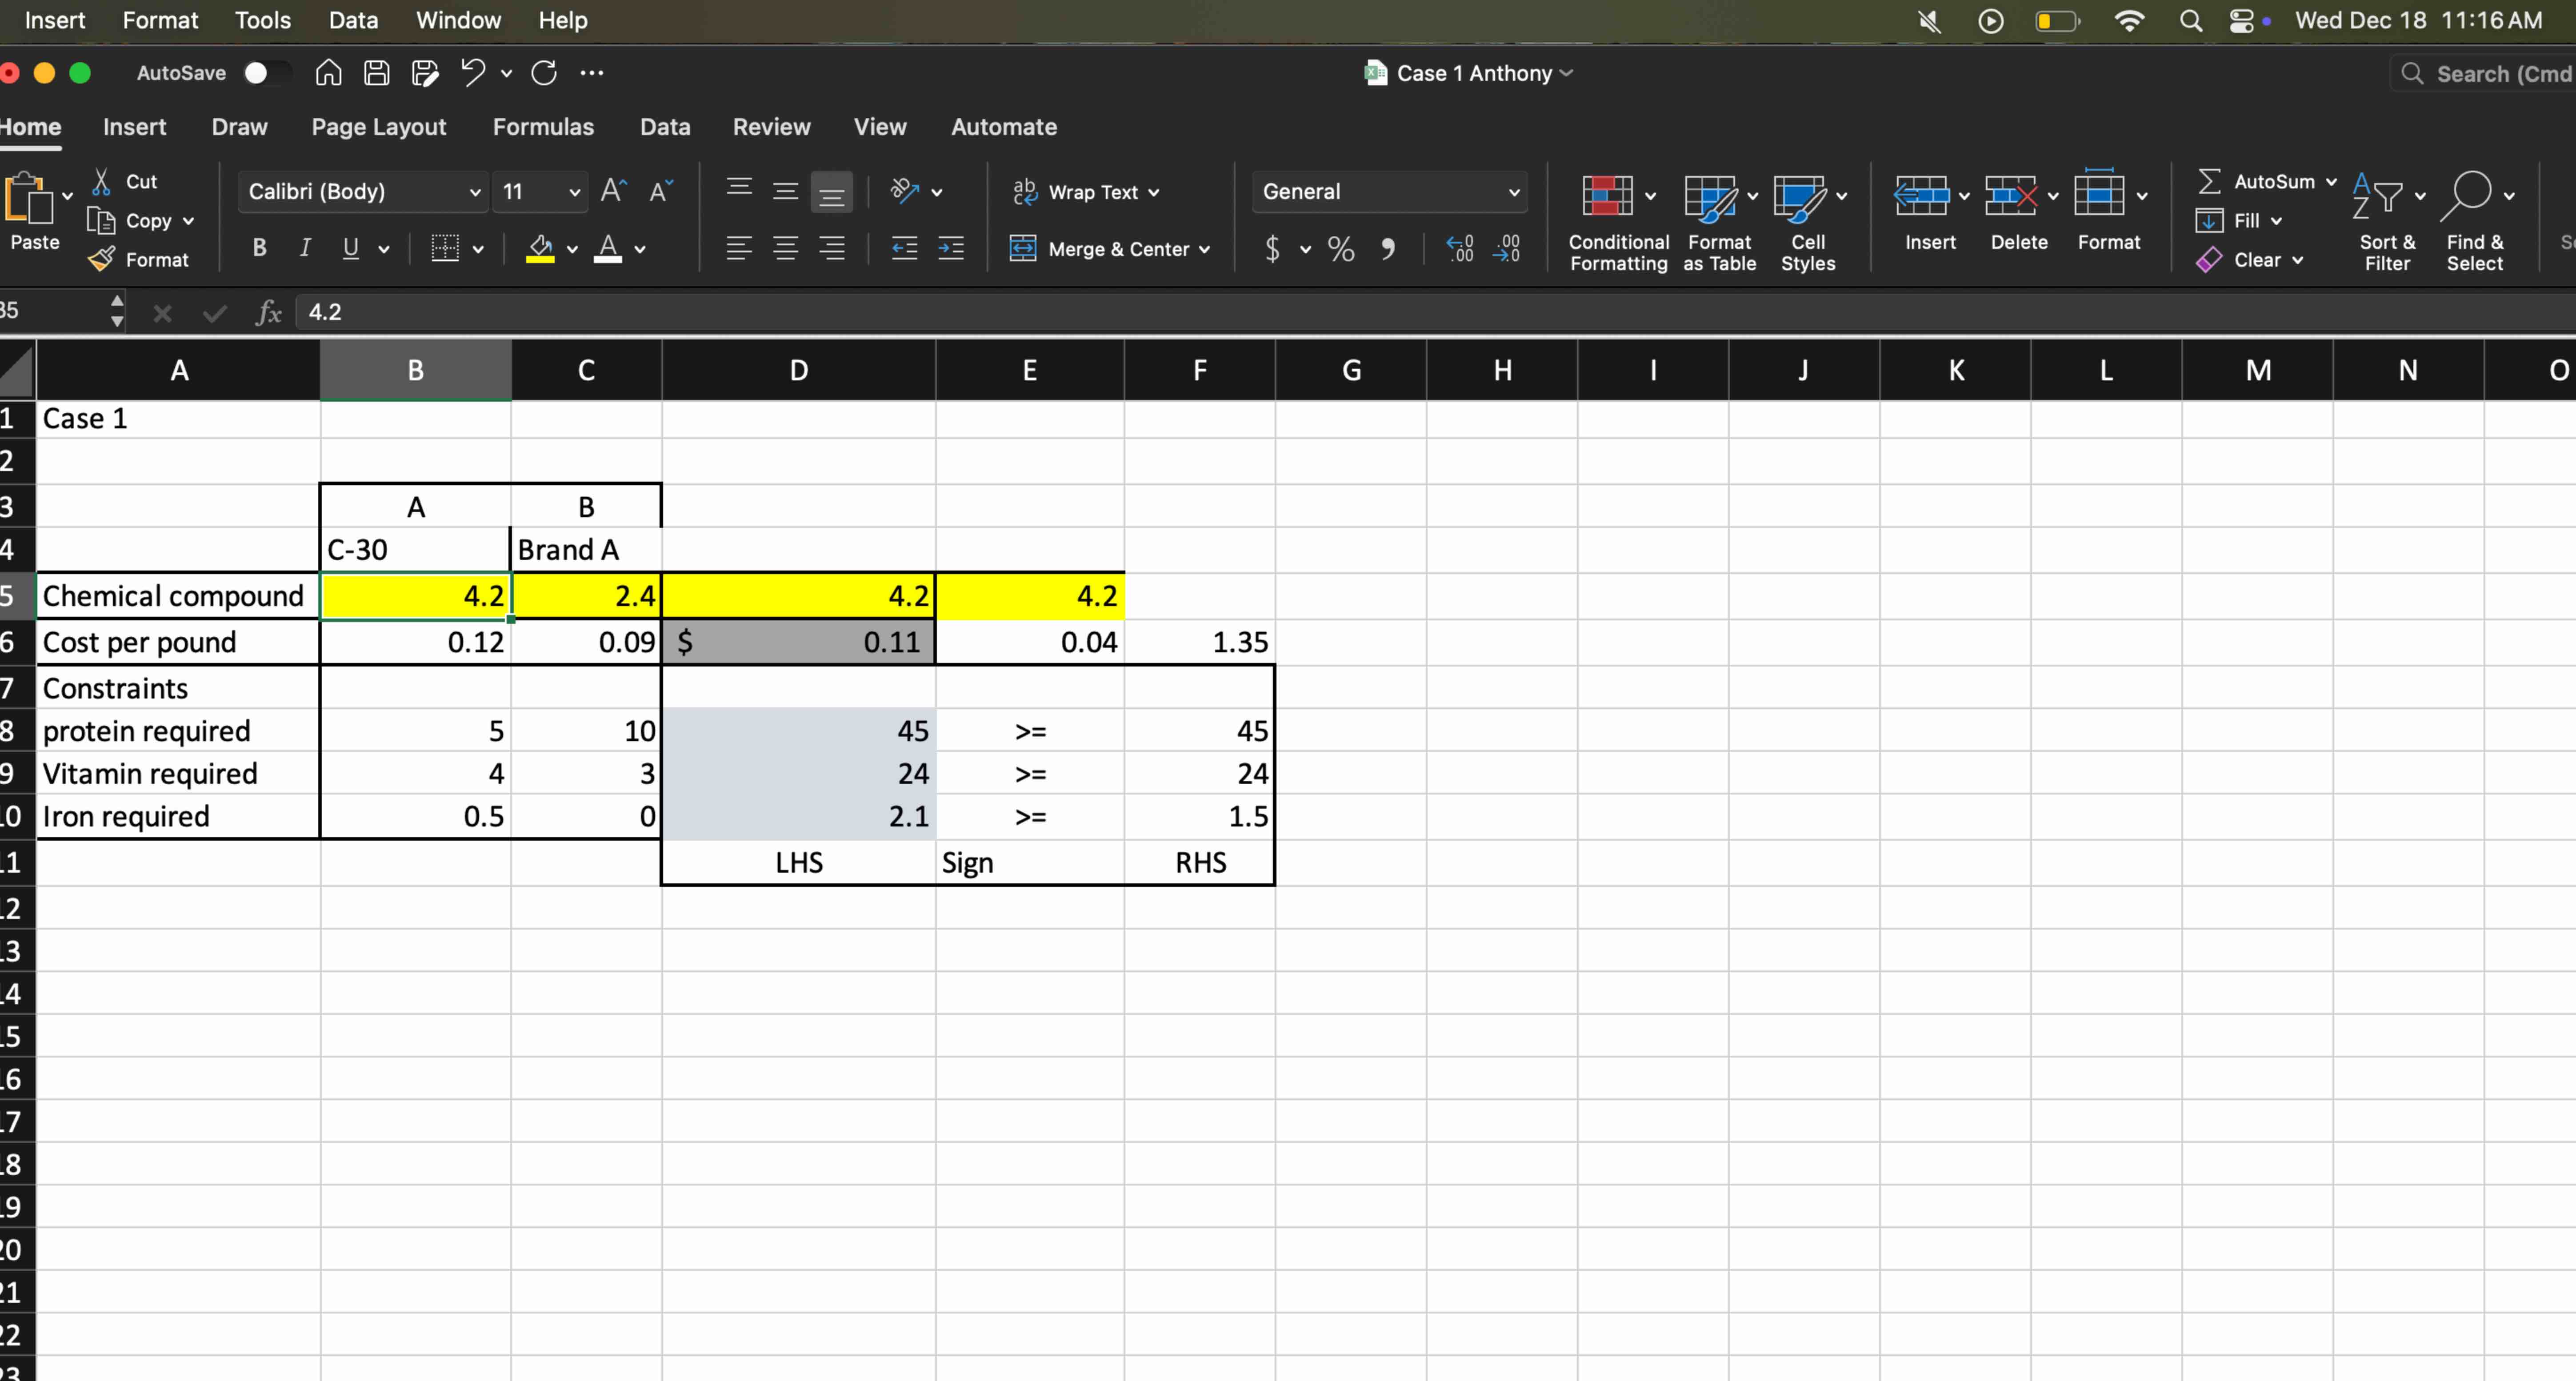2576x1381 pixels.
Task: Open the General number format dropdown
Action: pos(1513,192)
